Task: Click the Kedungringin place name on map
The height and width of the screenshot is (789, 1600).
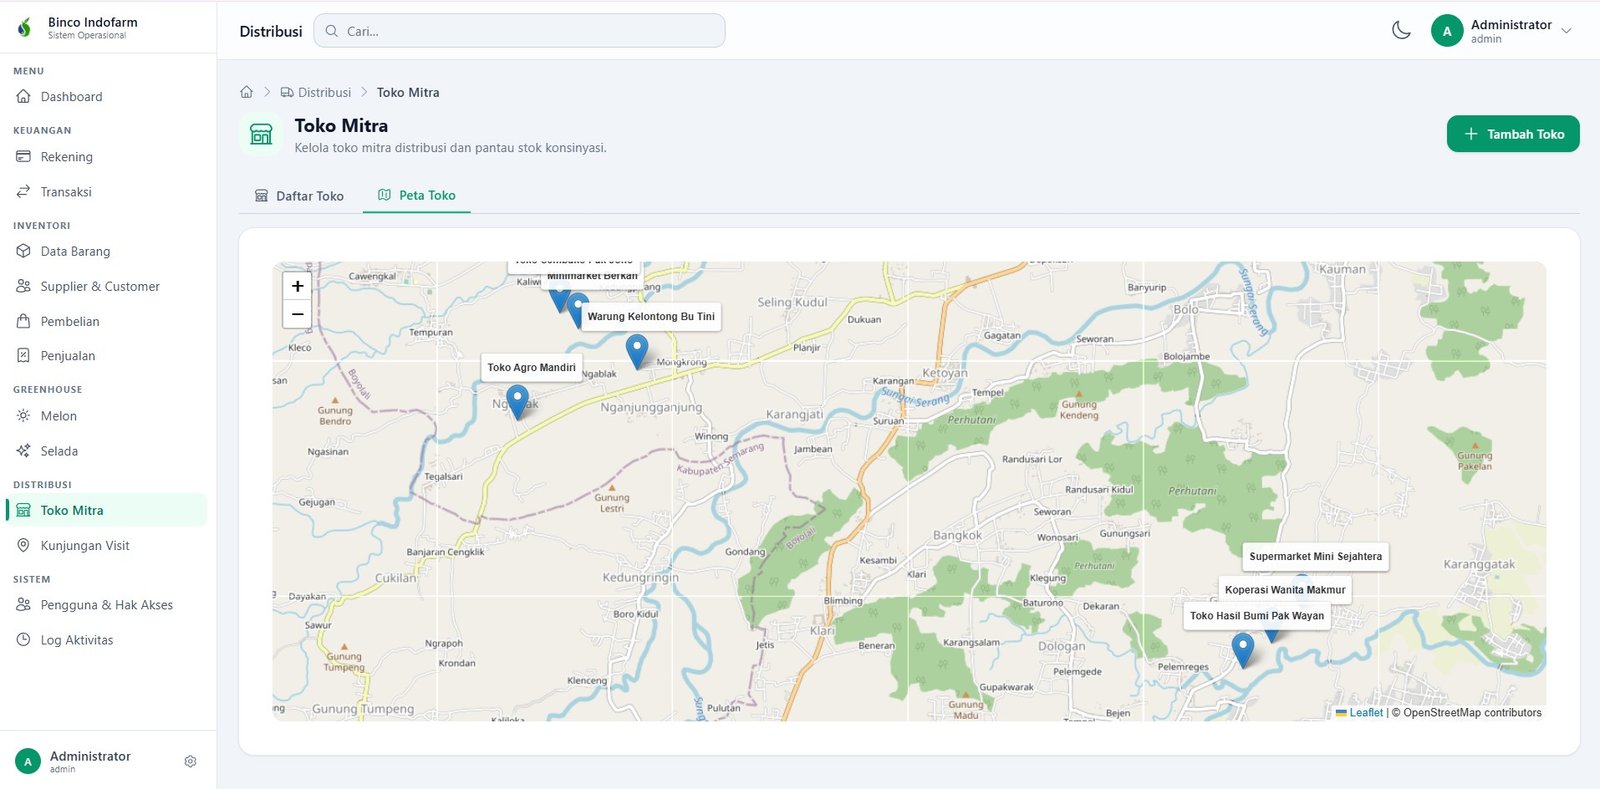Action: tap(640, 578)
